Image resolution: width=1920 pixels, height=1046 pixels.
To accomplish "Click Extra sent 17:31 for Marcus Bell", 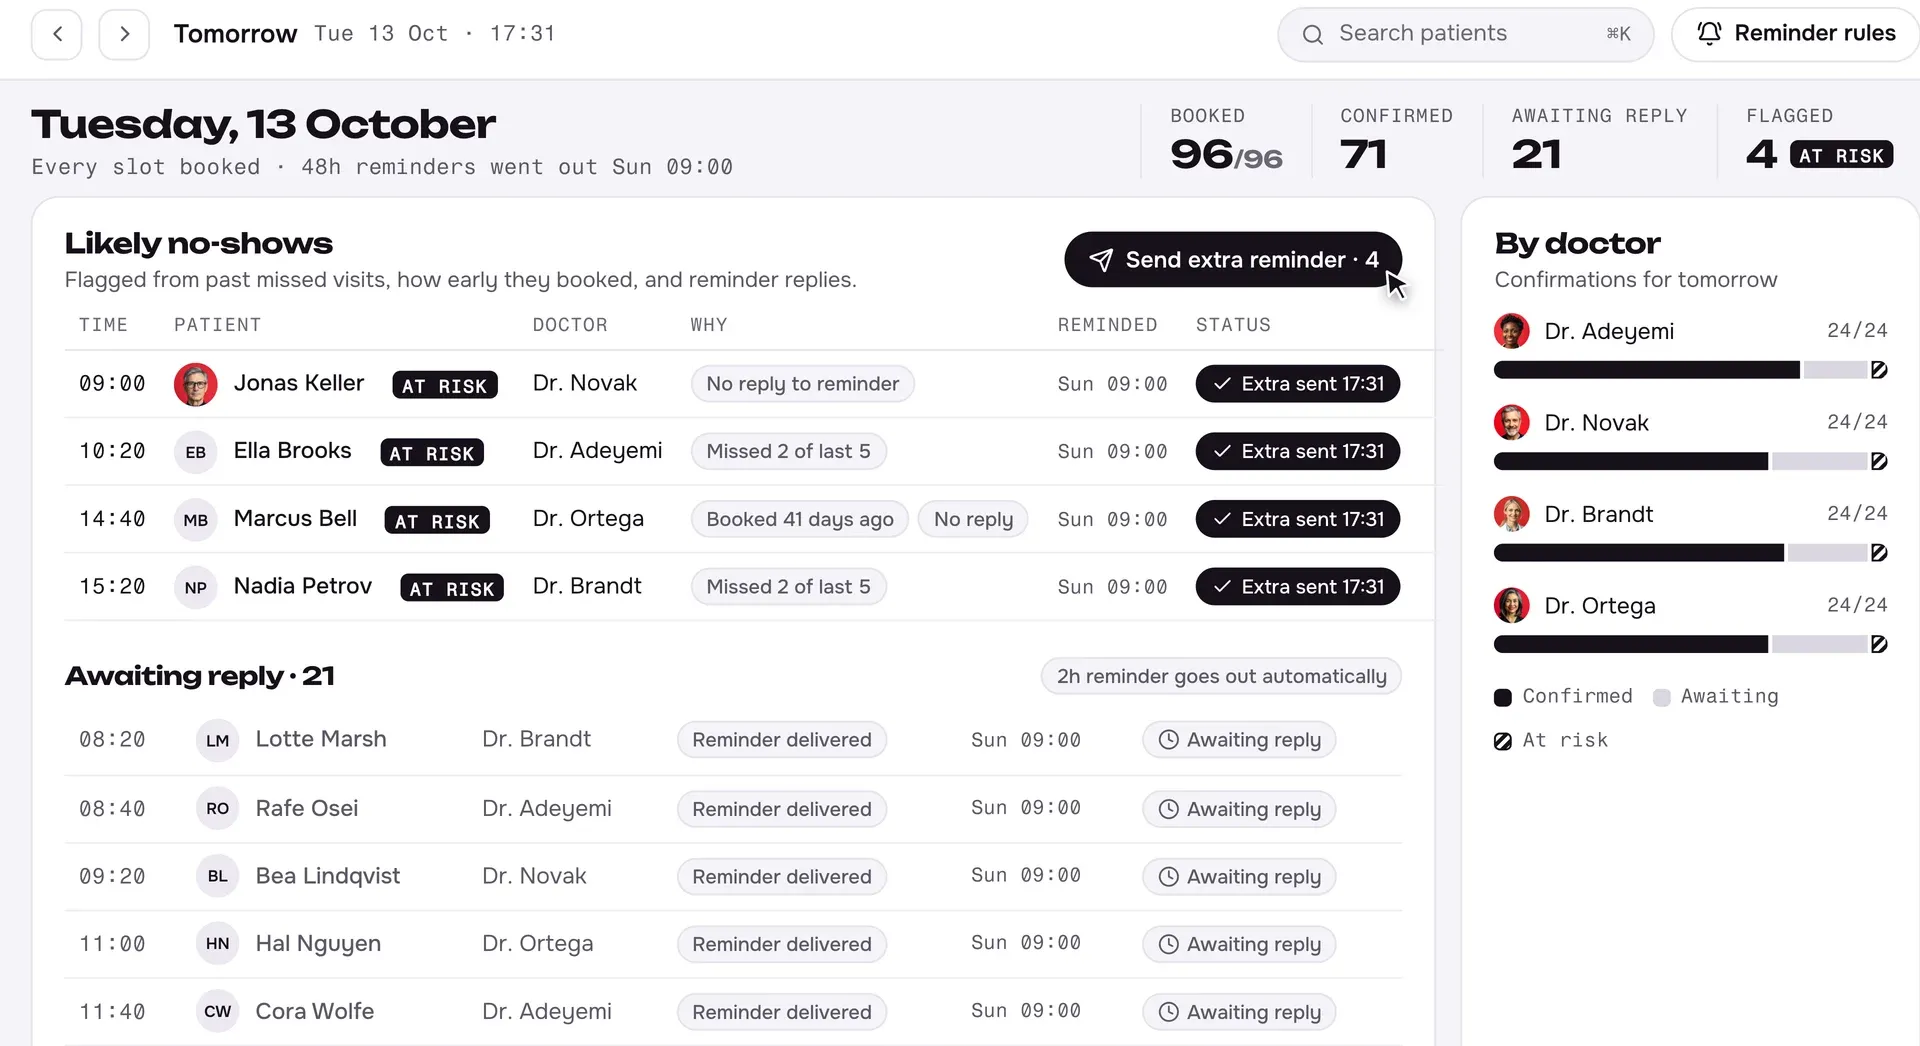I will coord(1298,519).
